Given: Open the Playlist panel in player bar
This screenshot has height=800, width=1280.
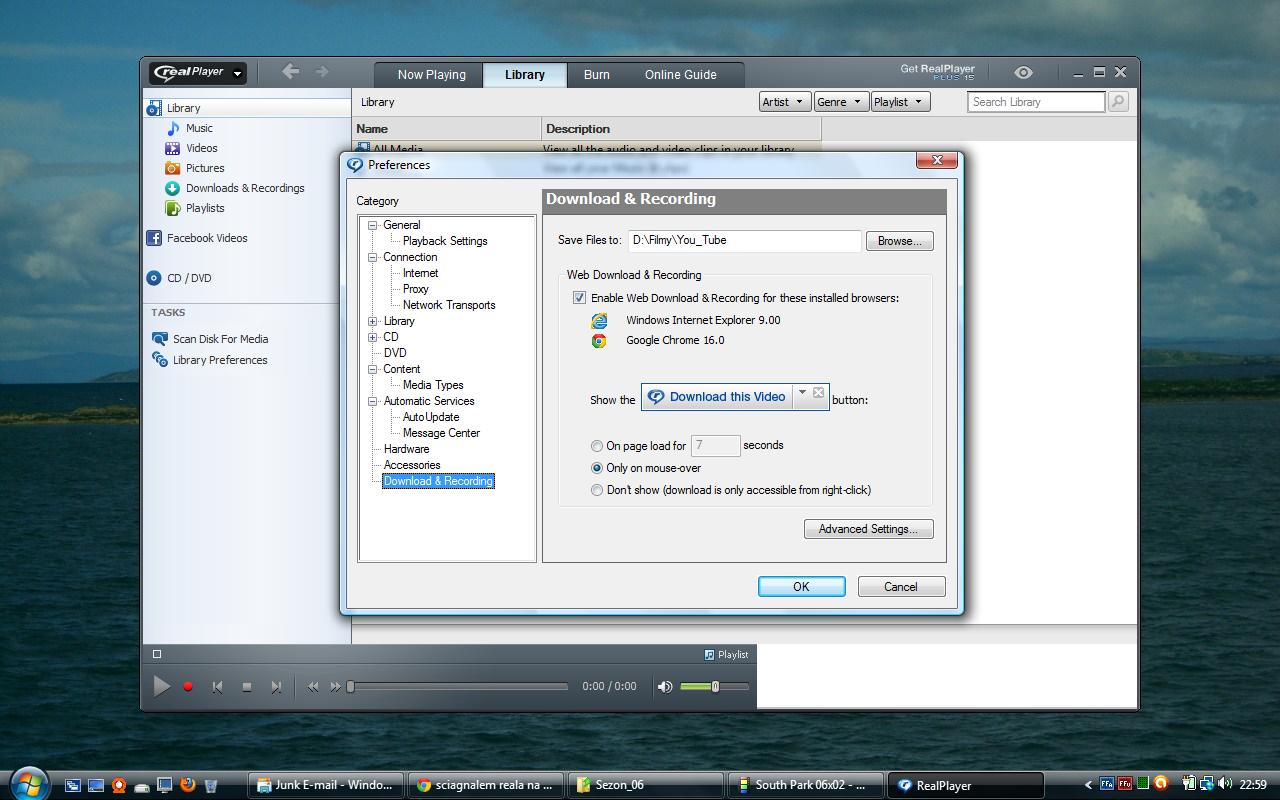Looking at the screenshot, I should [x=726, y=654].
